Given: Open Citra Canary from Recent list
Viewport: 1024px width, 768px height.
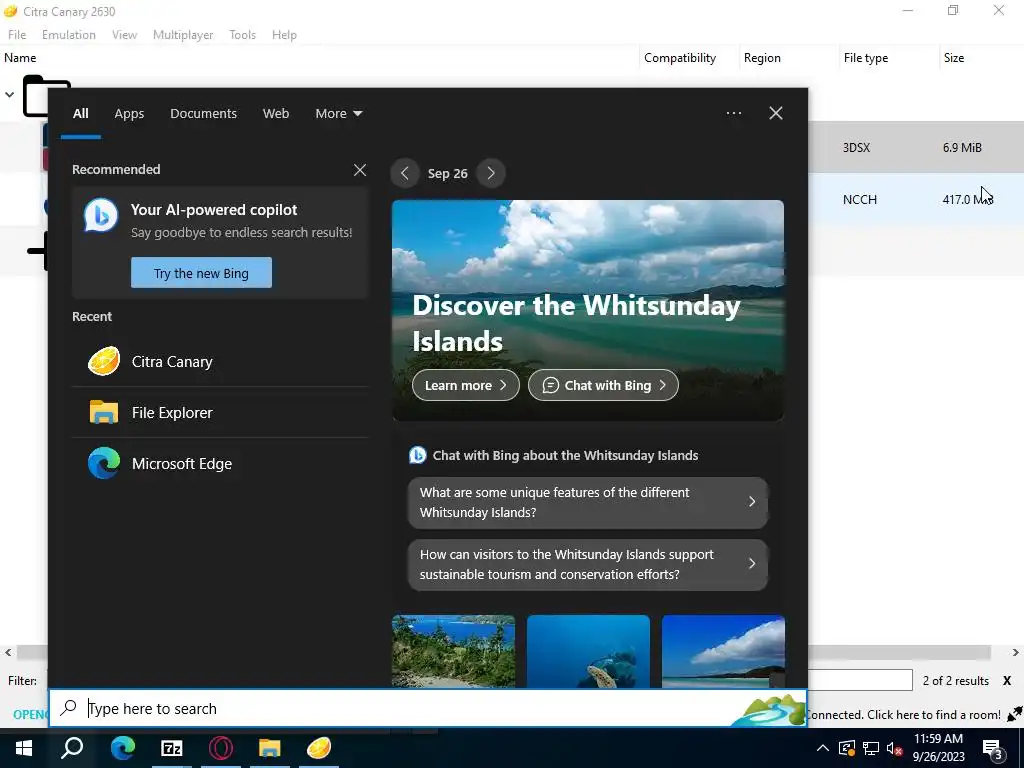Looking at the screenshot, I should coord(220,361).
